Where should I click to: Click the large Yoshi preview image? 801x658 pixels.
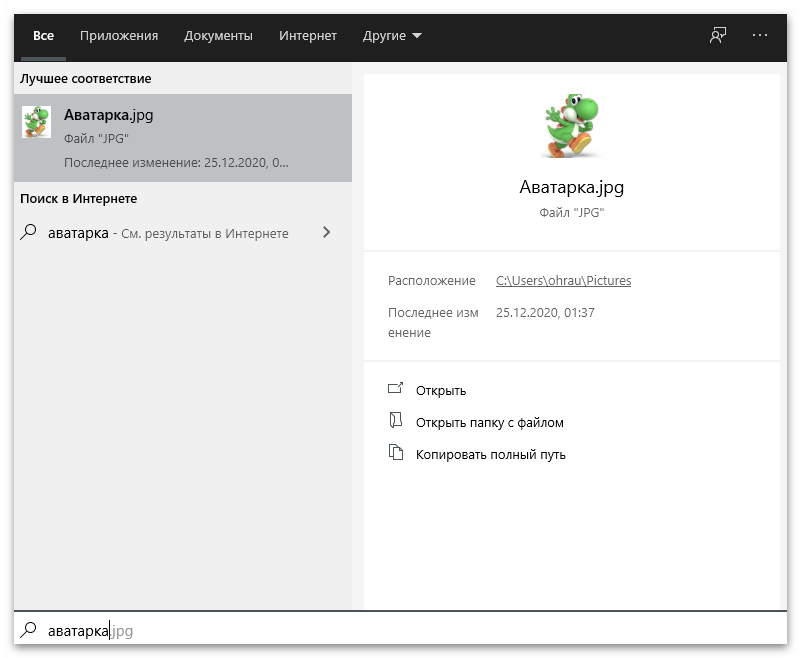(571, 125)
